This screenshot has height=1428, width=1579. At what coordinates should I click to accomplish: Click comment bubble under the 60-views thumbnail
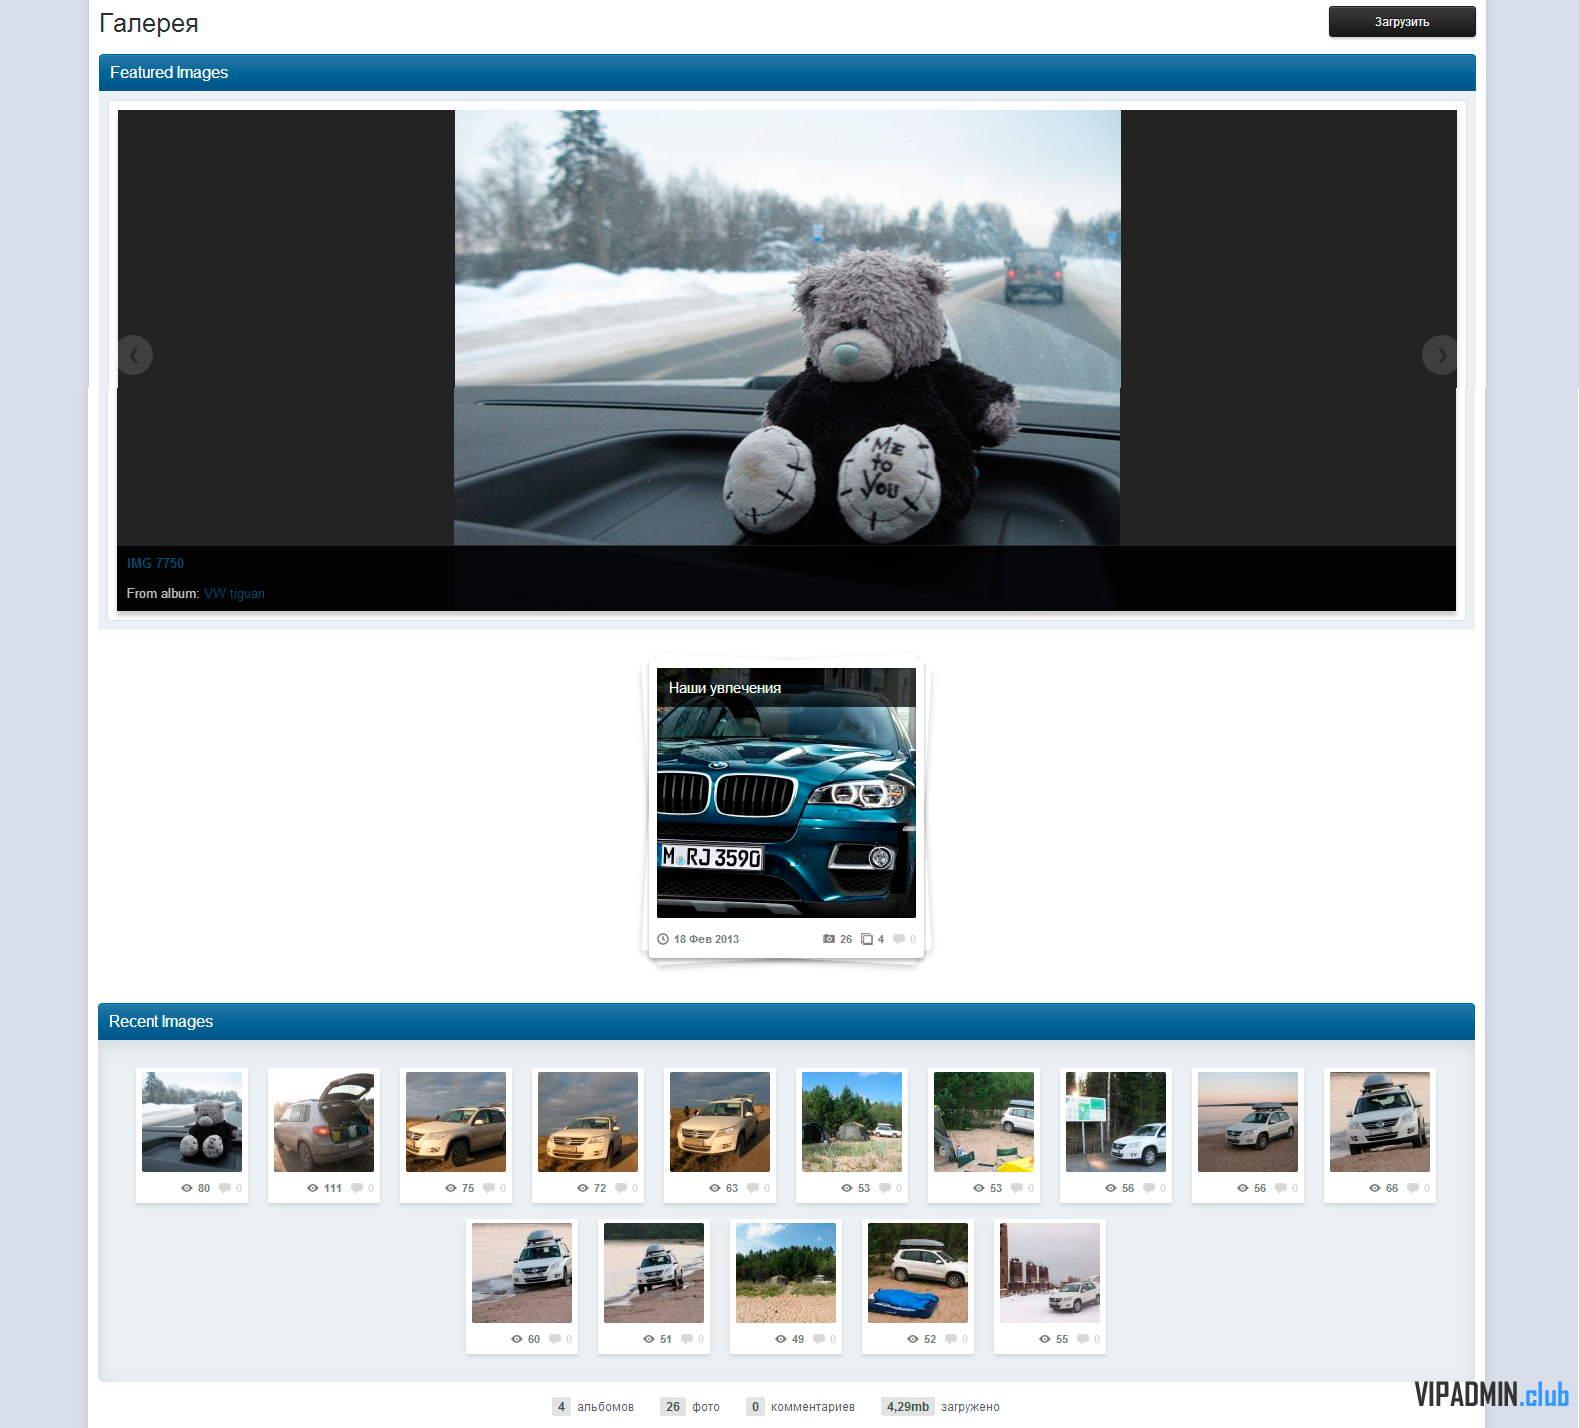point(555,1339)
